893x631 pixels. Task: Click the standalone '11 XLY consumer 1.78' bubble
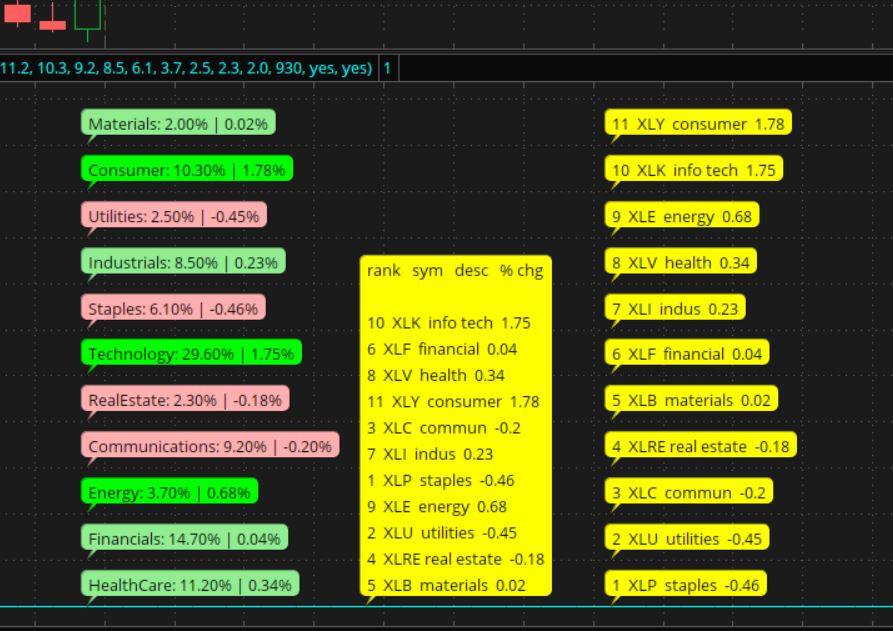(698, 123)
